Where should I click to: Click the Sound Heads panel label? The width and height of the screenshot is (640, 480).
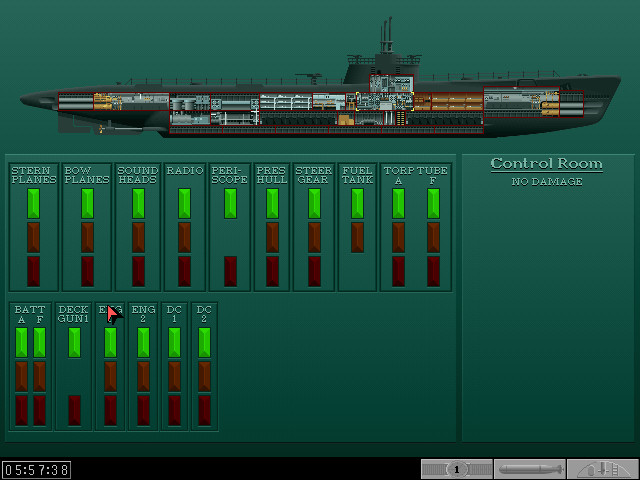click(138, 175)
